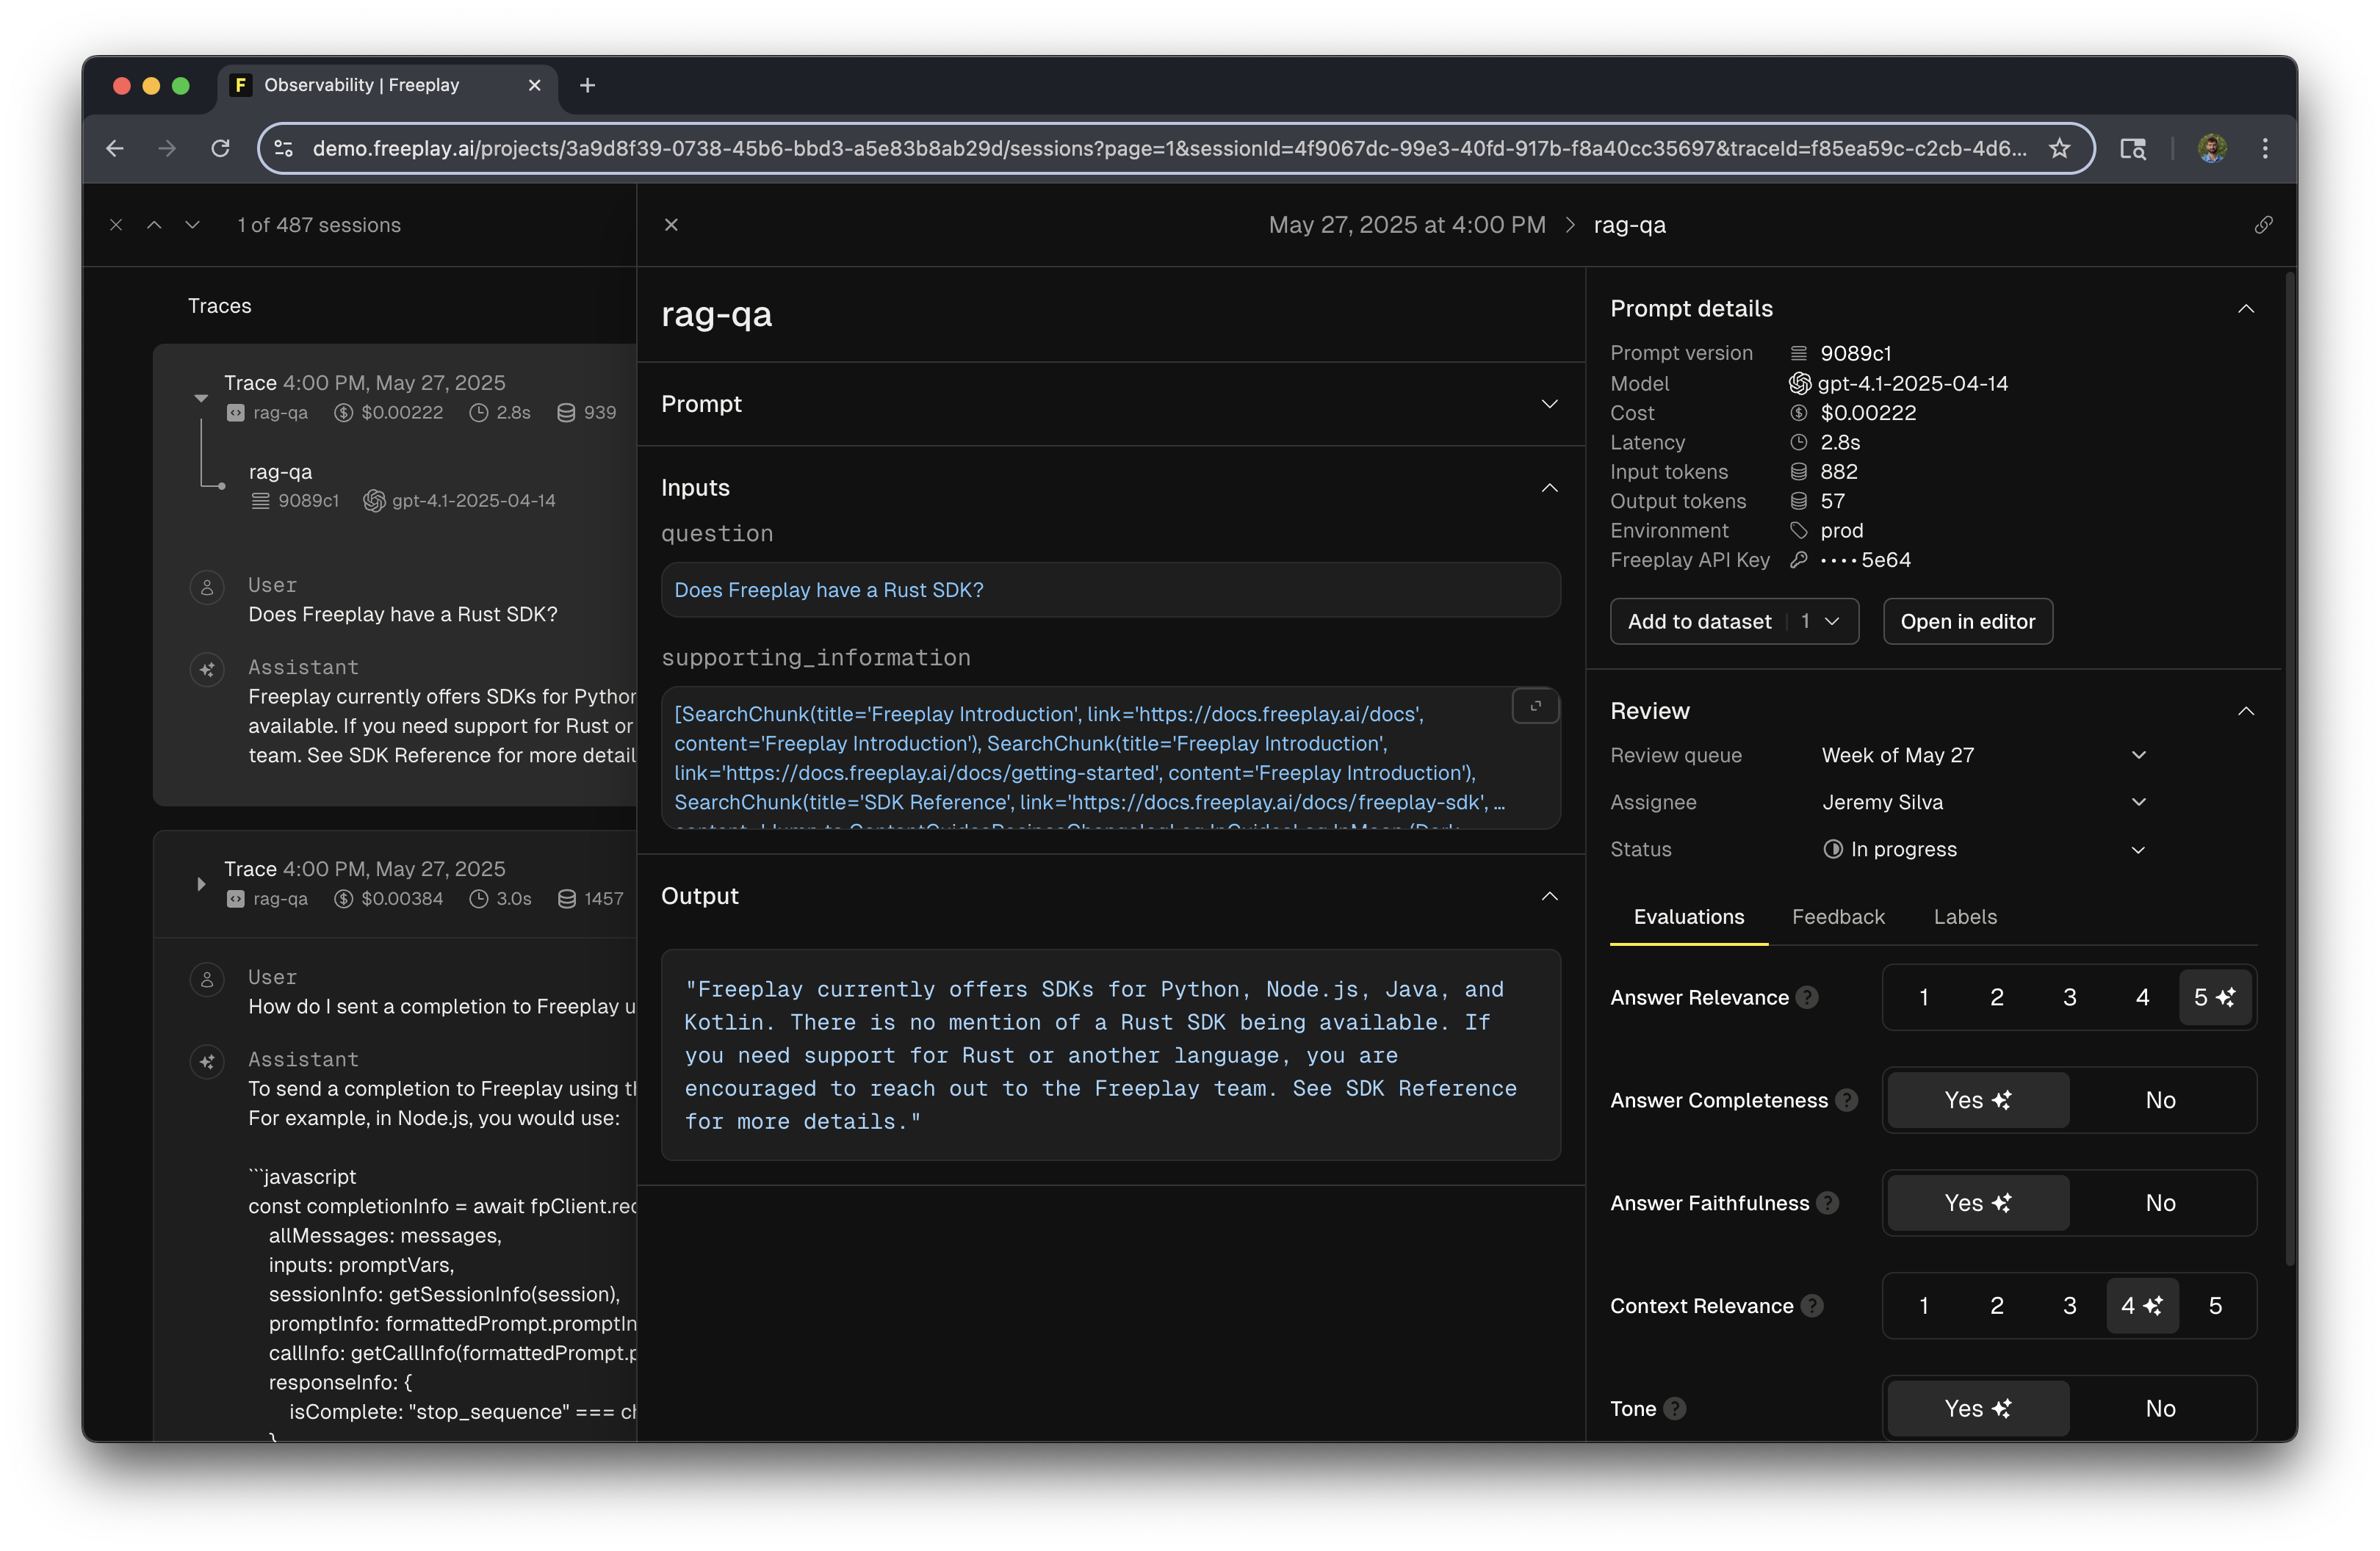Viewport: 2380px width, 1551px height.
Task: Rate Context Relevance as 2
Action: pos(1996,1306)
